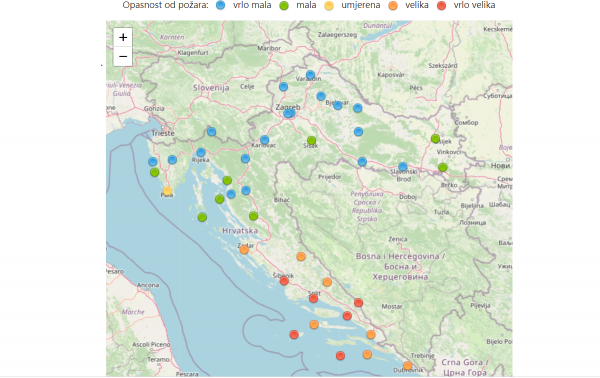Click the orange 'velika' legend swatch

[393, 5]
